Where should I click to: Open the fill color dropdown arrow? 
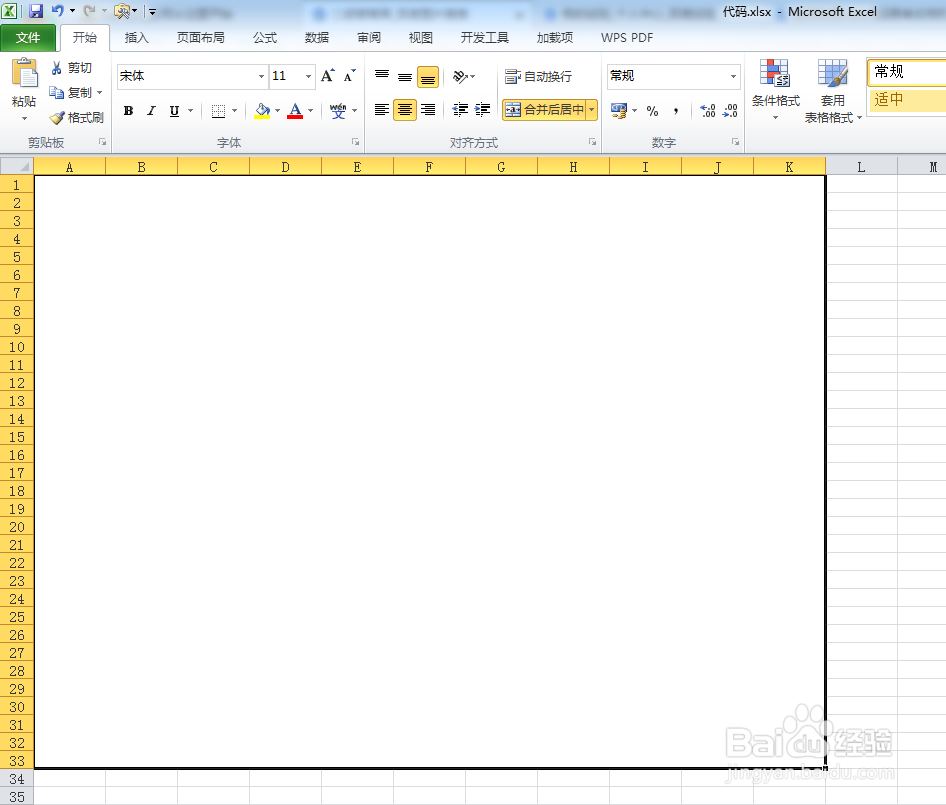tap(278, 111)
